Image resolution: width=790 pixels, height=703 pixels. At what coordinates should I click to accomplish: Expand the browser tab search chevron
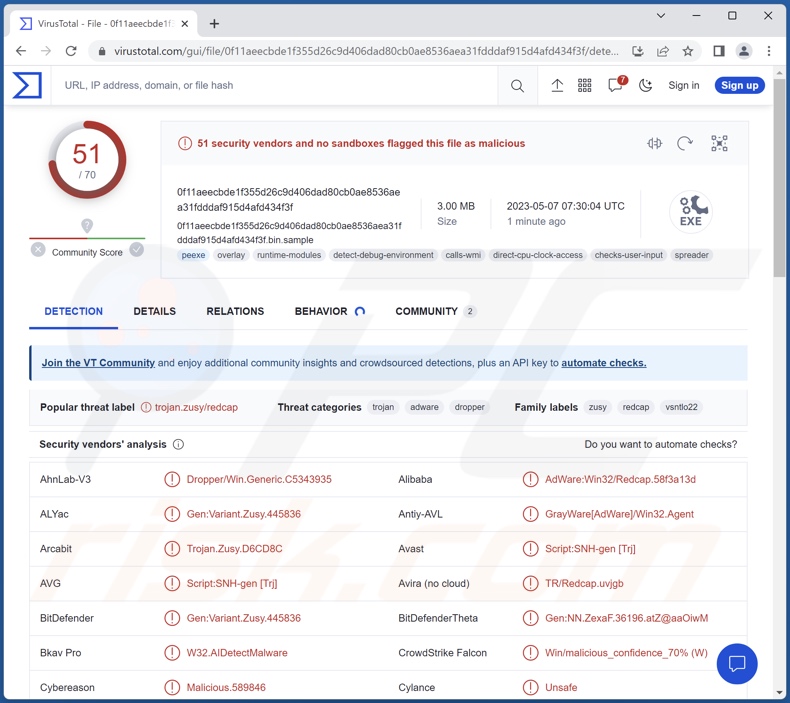point(661,16)
